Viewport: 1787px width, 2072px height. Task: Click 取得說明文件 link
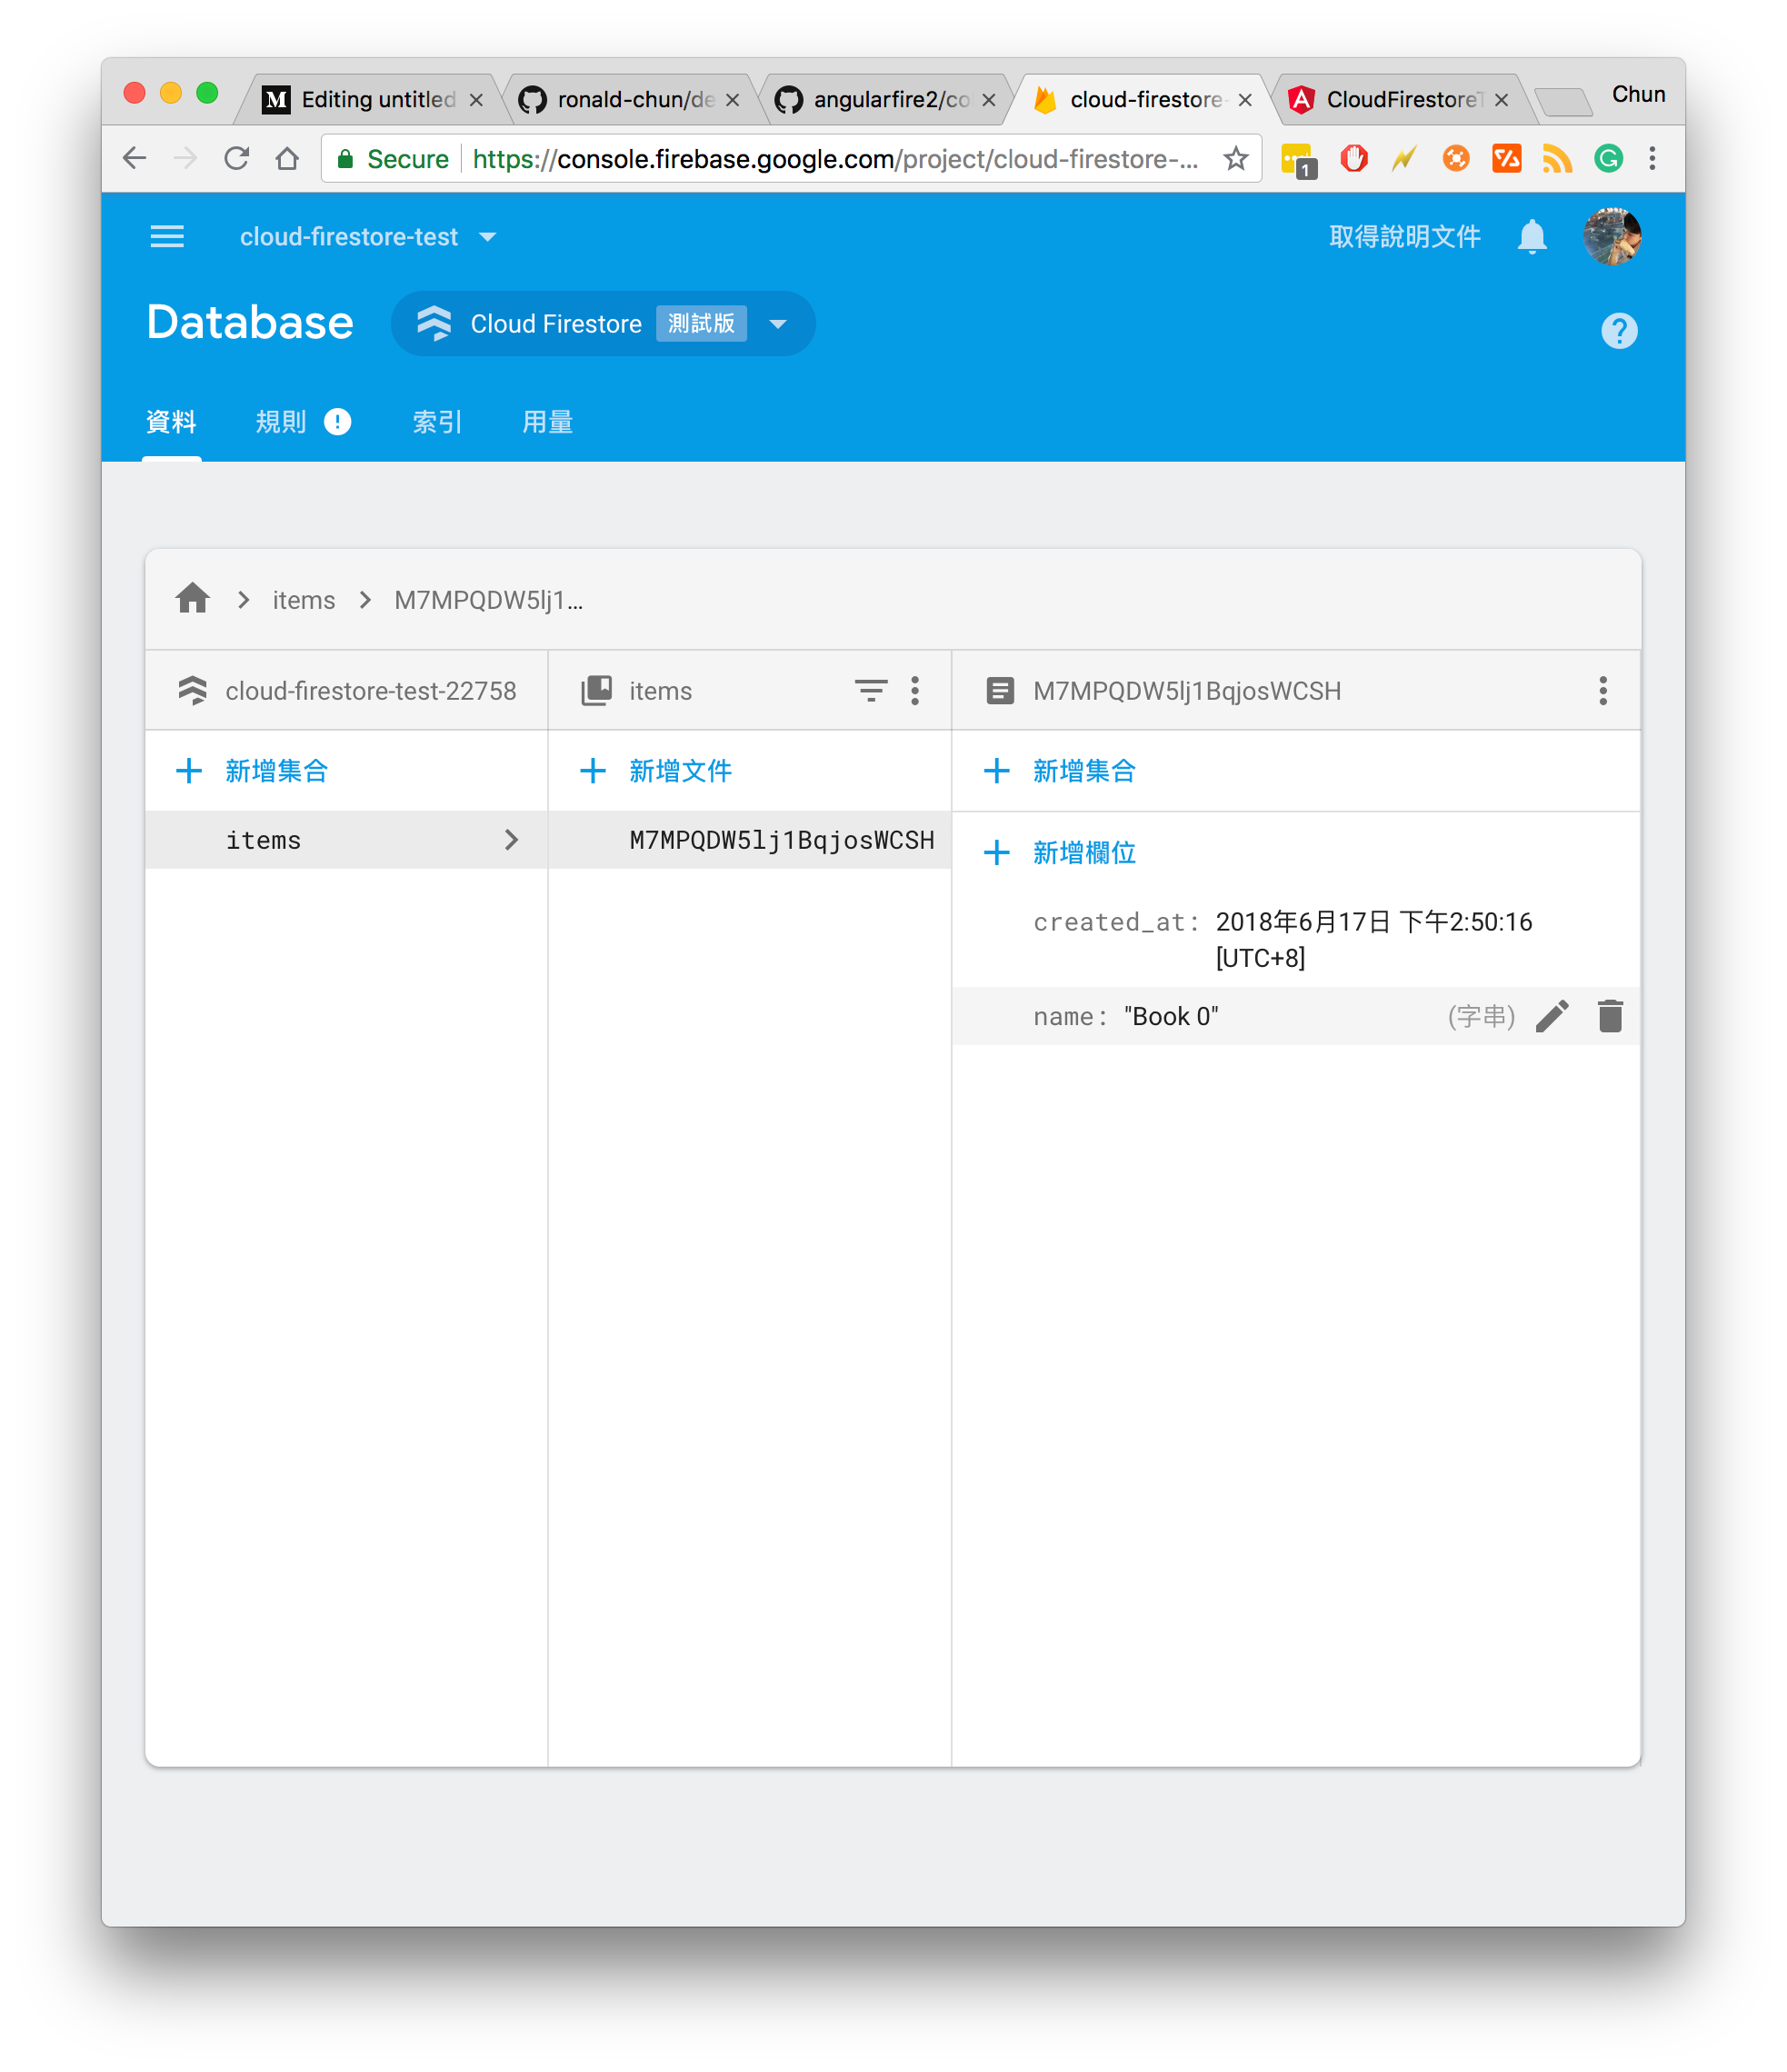click(1404, 237)
